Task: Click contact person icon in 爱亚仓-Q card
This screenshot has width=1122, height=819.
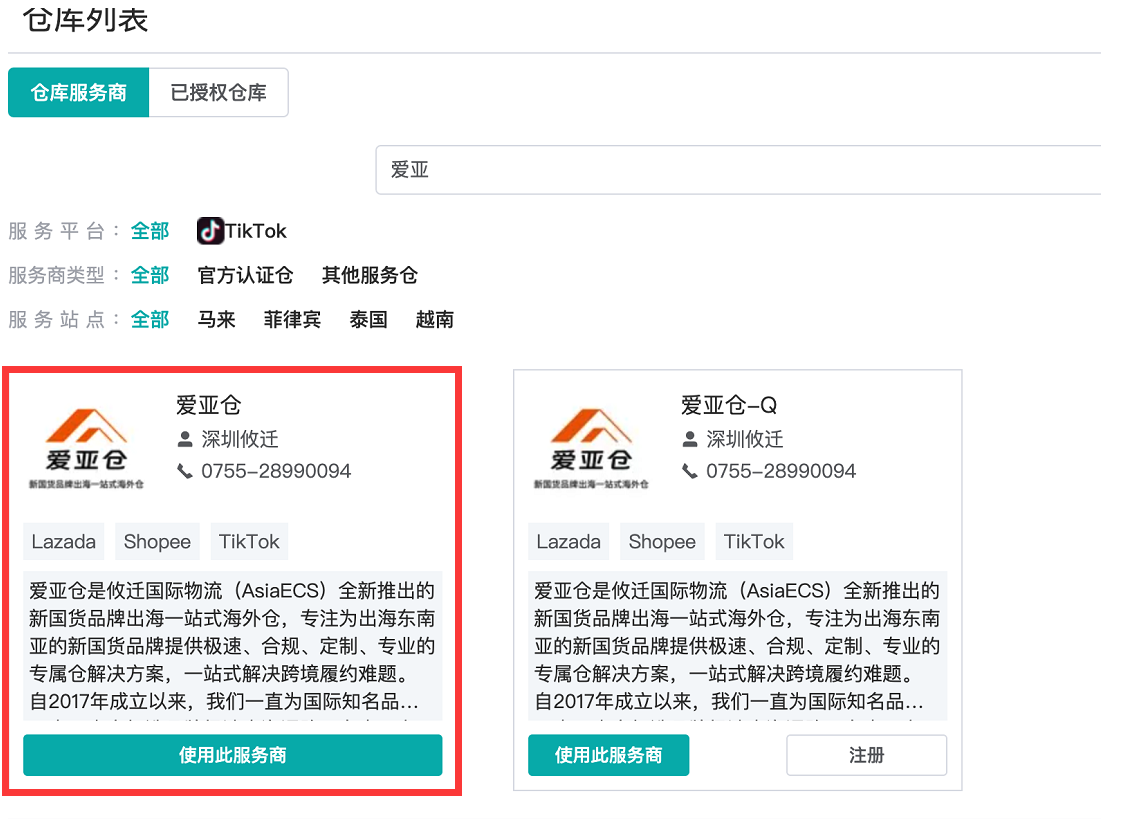Action: tap(690, 439)
